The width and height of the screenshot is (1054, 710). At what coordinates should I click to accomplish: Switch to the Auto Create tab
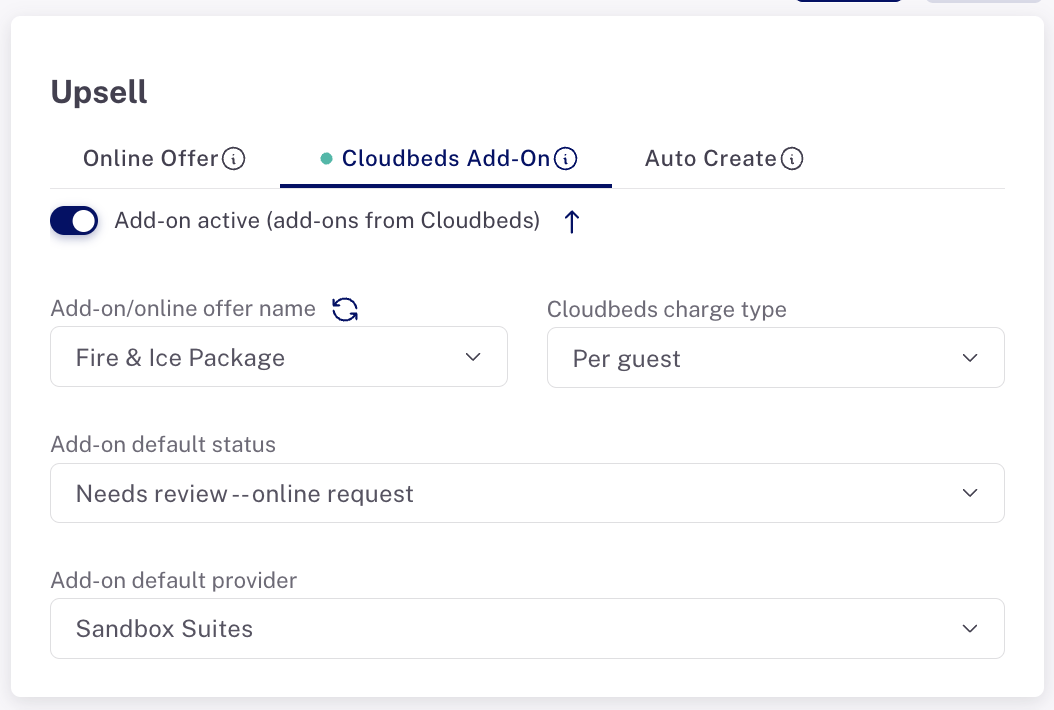pyautogui.click(x=724, y=159)
